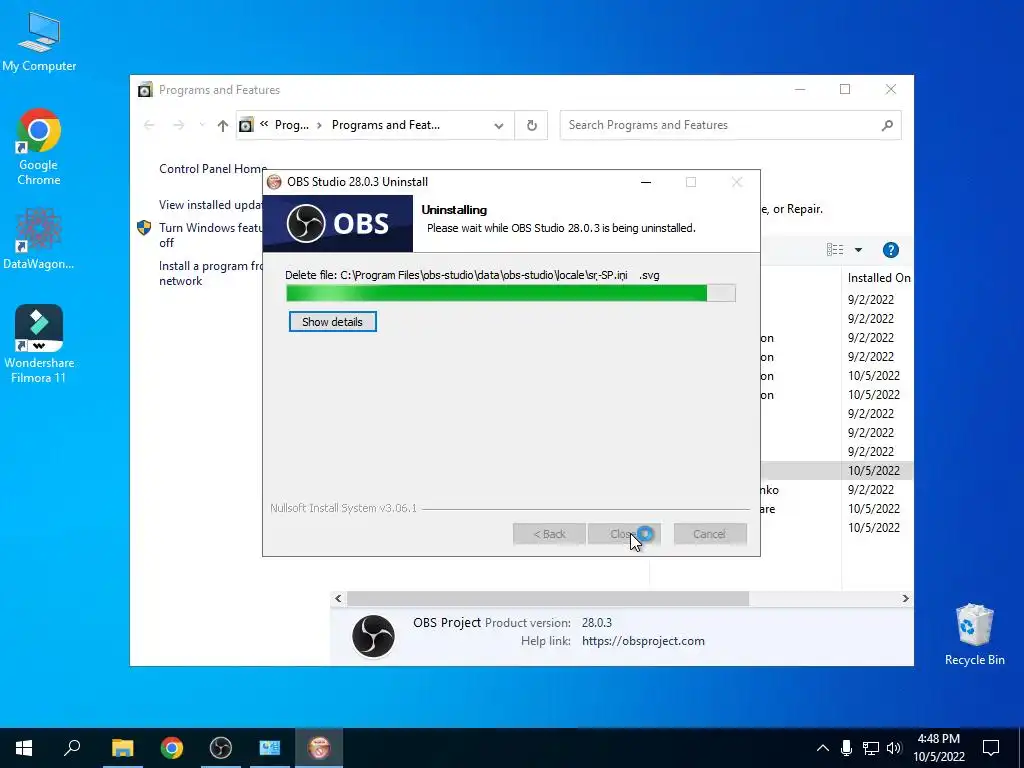Select the highlighted 10/5/2022 program row
1024x768 pixels.
837,470
